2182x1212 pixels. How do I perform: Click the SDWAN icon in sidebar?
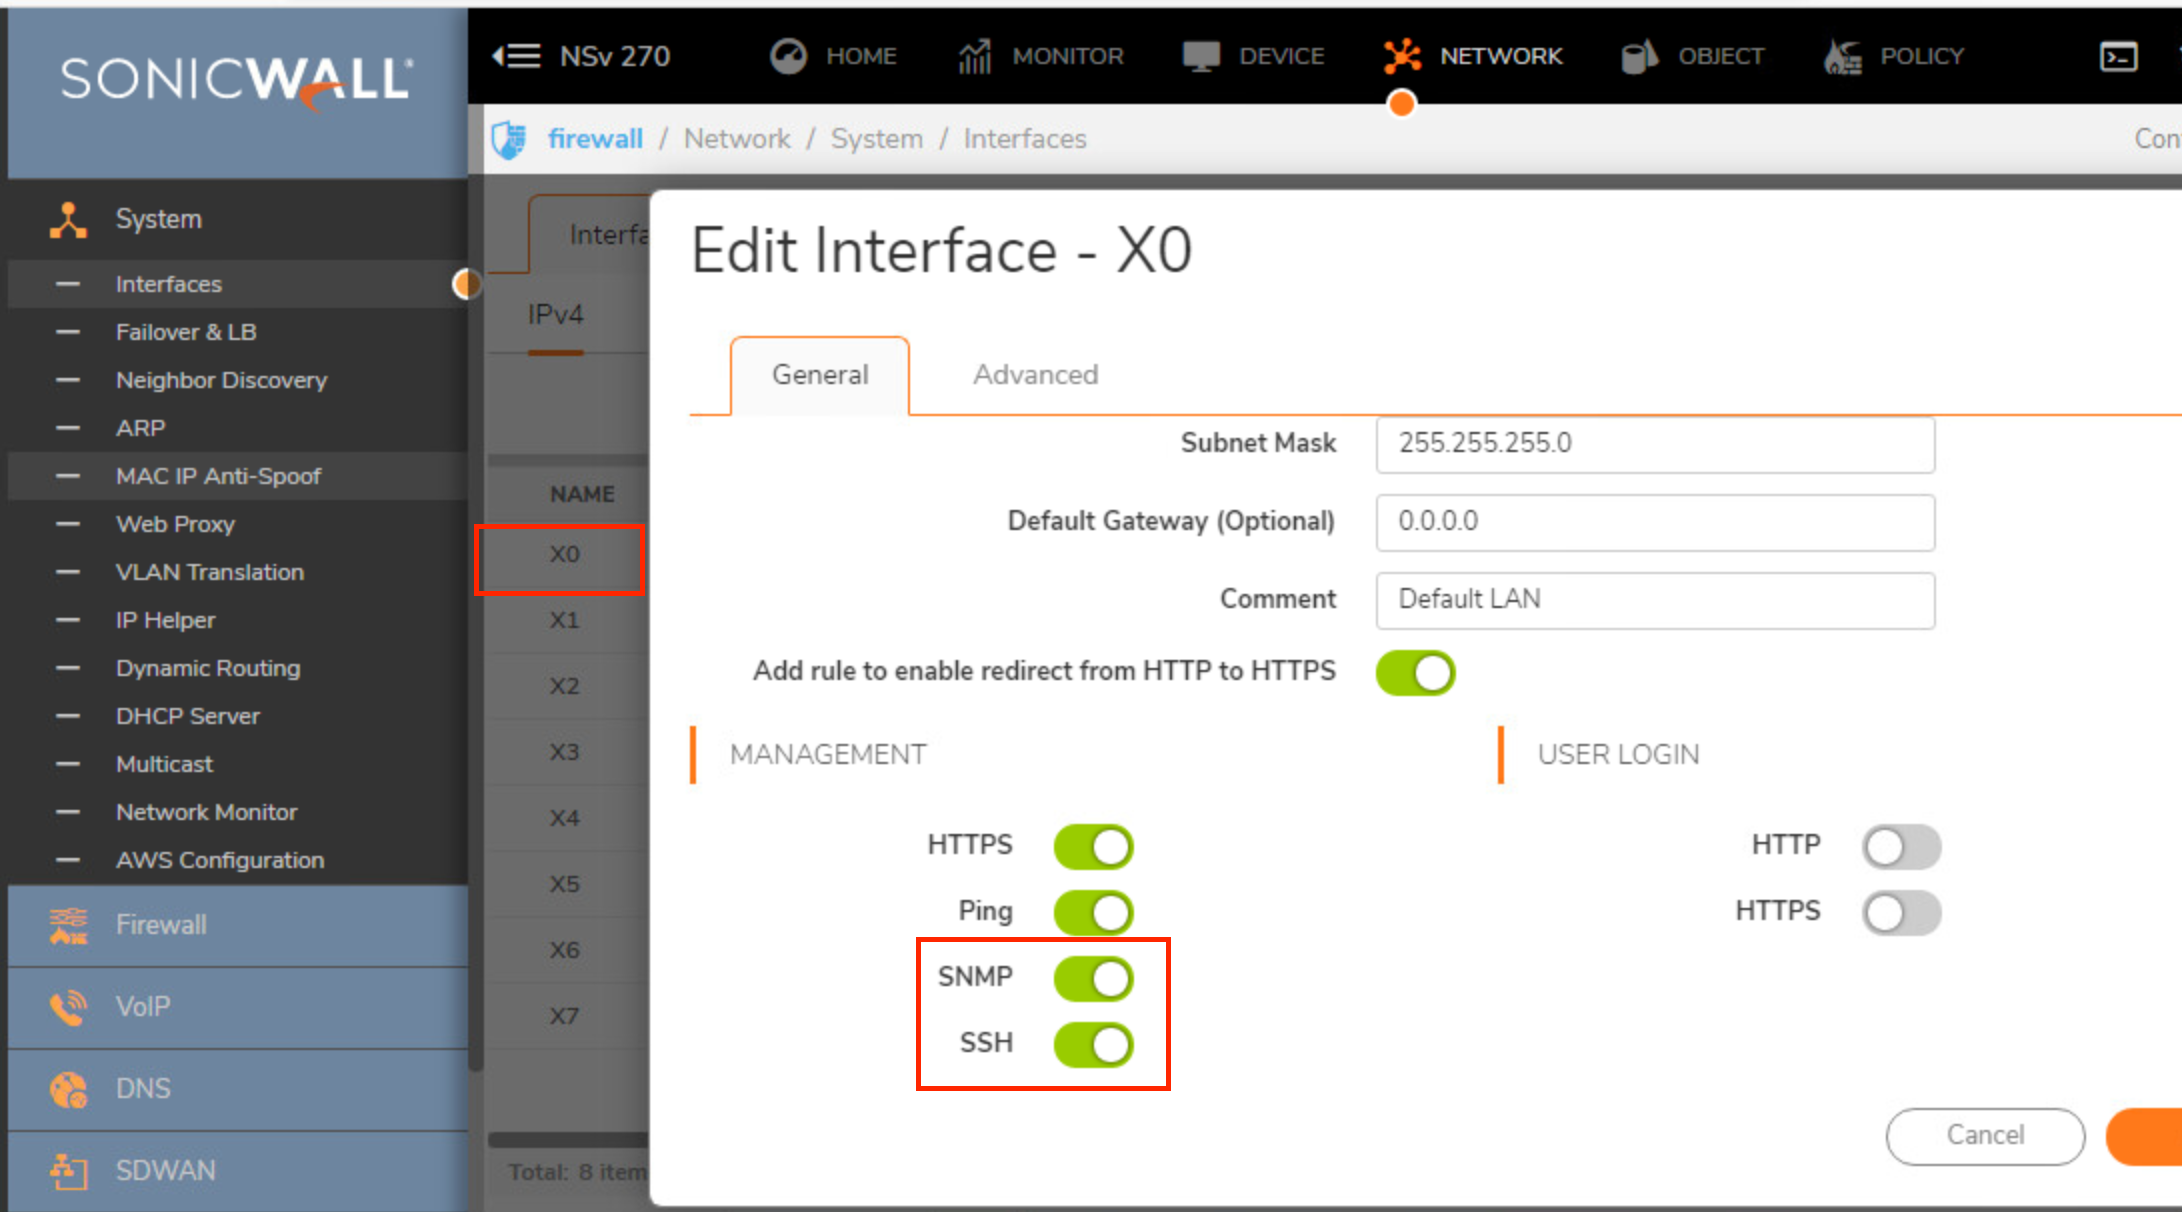coord(66,1170)
